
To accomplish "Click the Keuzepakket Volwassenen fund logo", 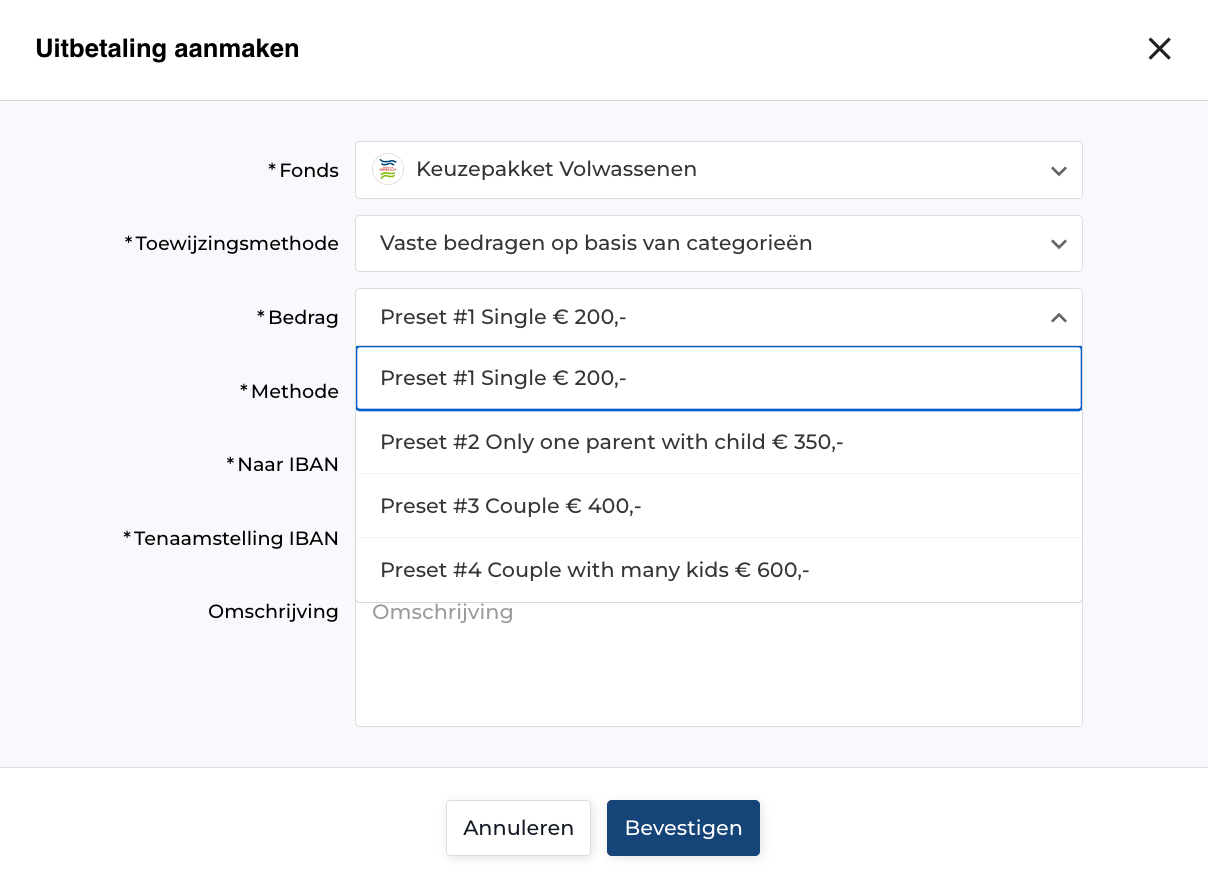I will (388, 170).
